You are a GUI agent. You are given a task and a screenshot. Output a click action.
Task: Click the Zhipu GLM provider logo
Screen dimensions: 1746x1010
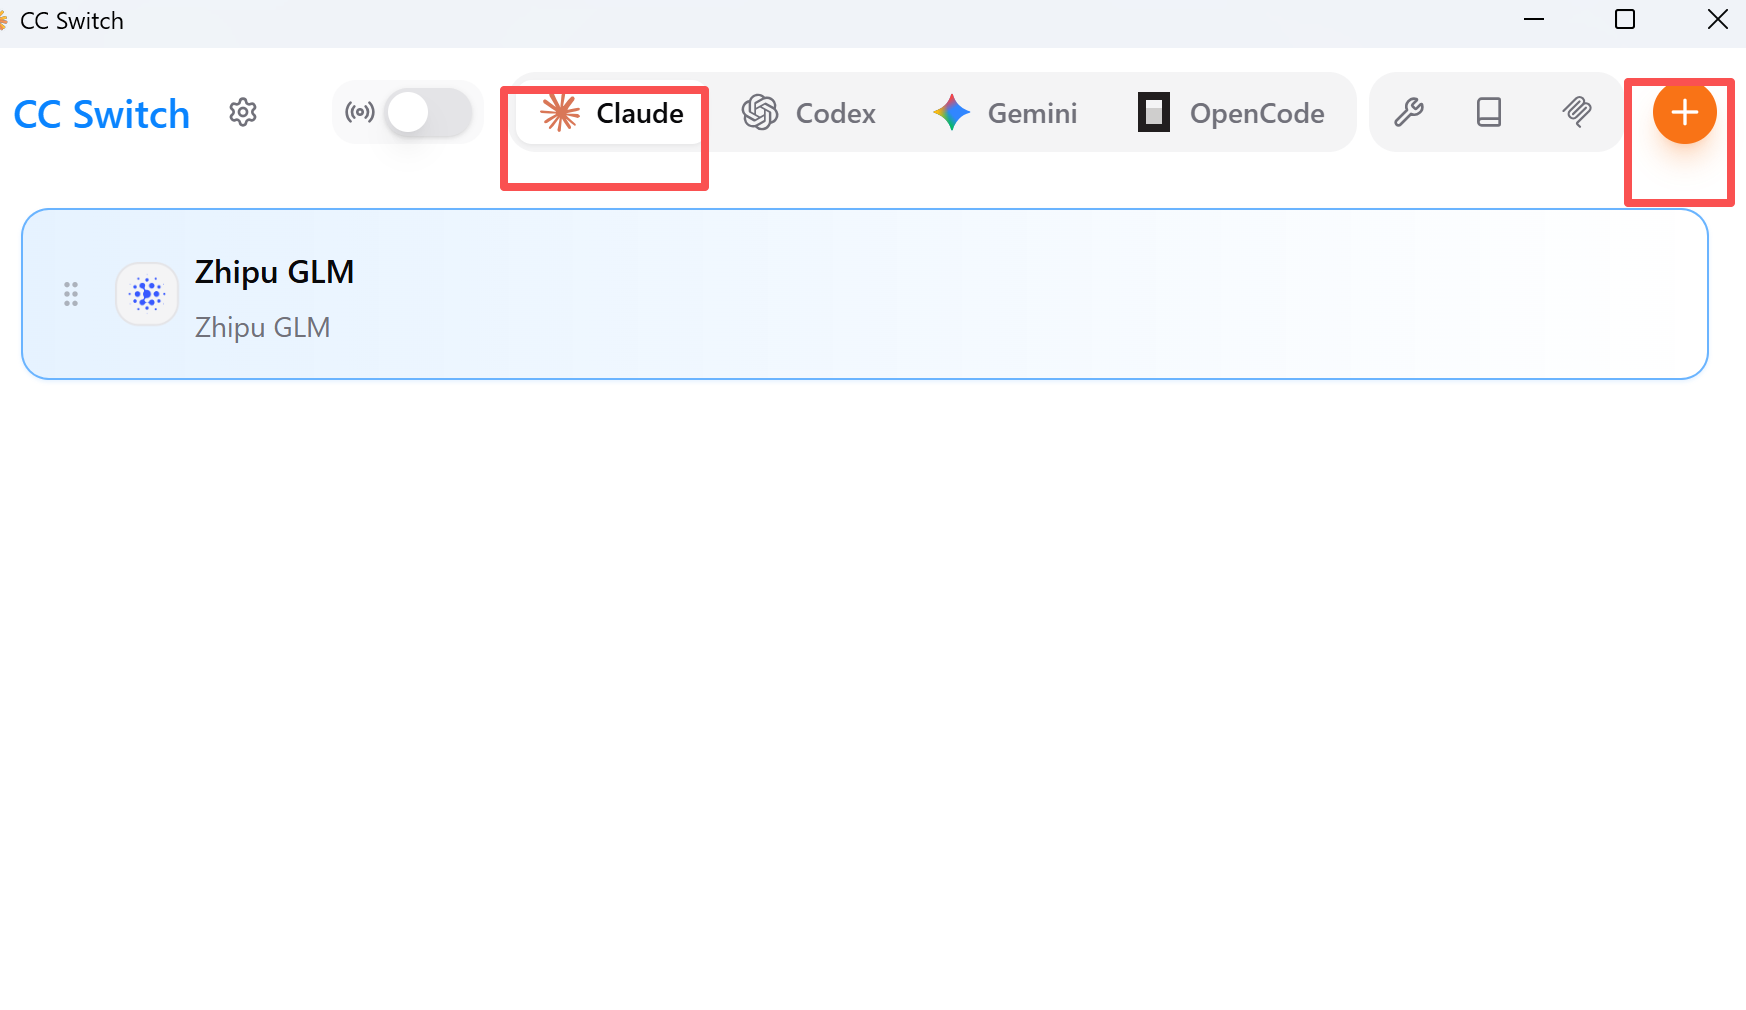coord(147,294)
